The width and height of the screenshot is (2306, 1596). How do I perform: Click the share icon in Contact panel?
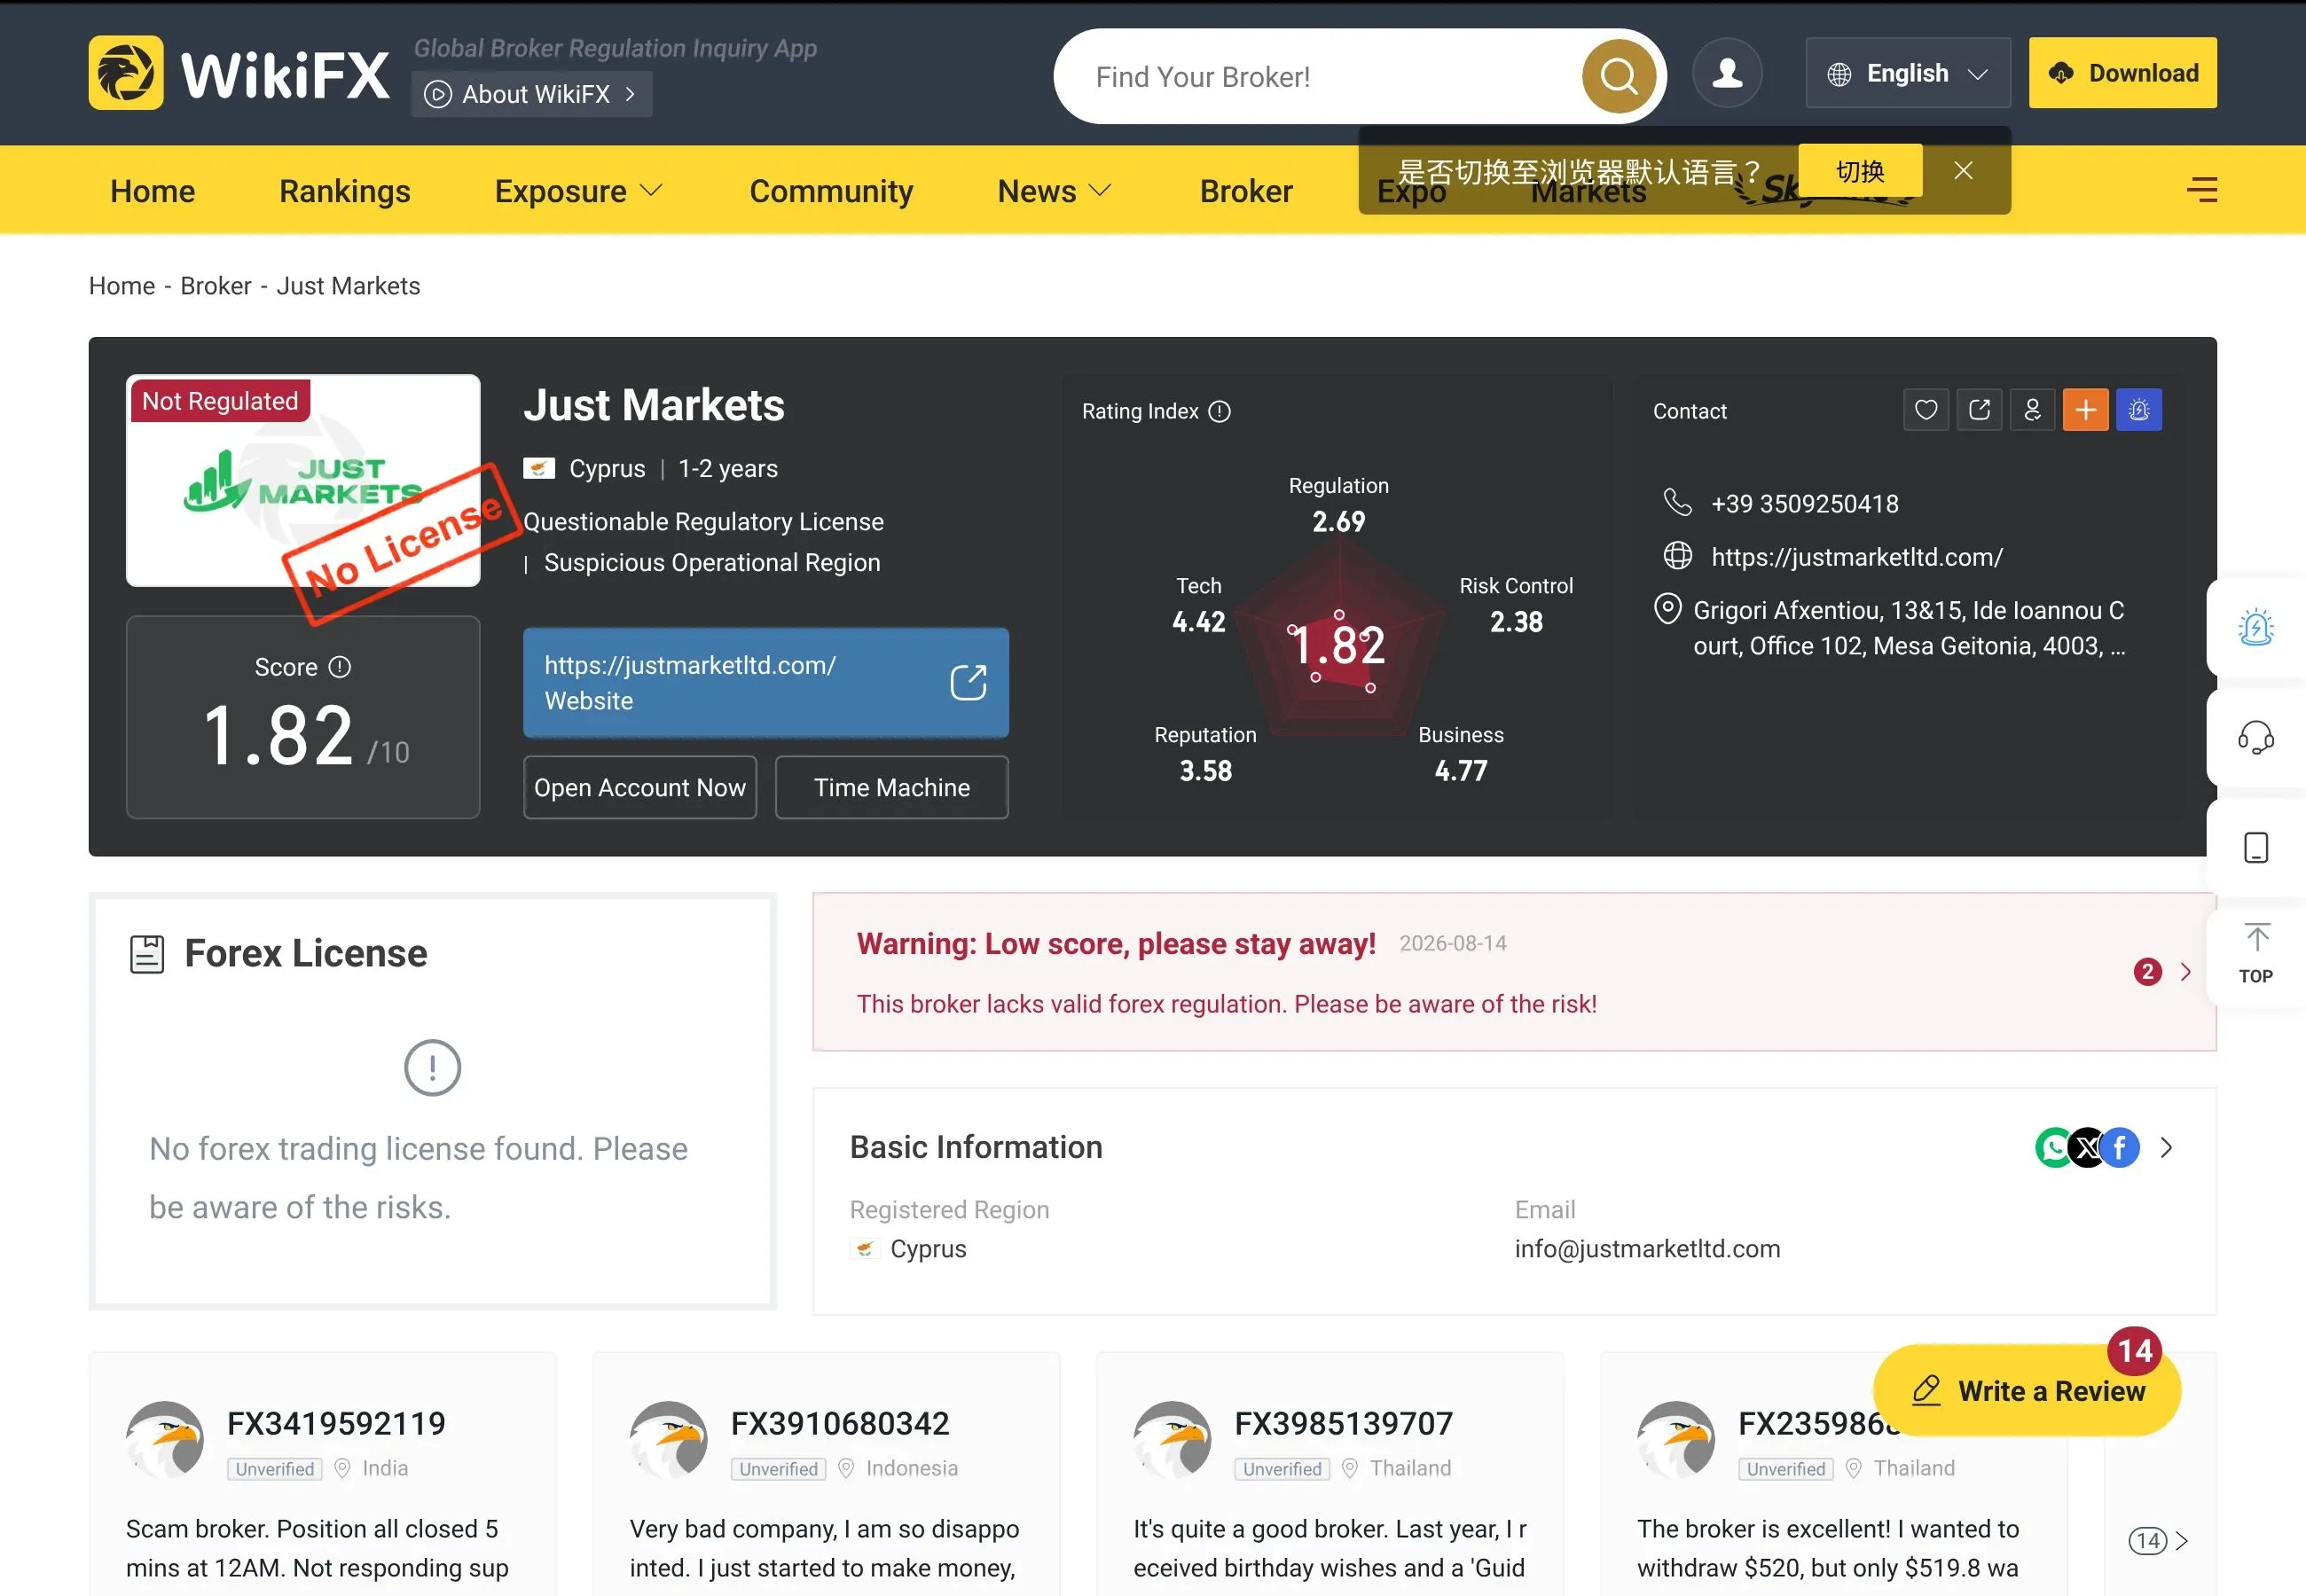tap(1979, 410)
